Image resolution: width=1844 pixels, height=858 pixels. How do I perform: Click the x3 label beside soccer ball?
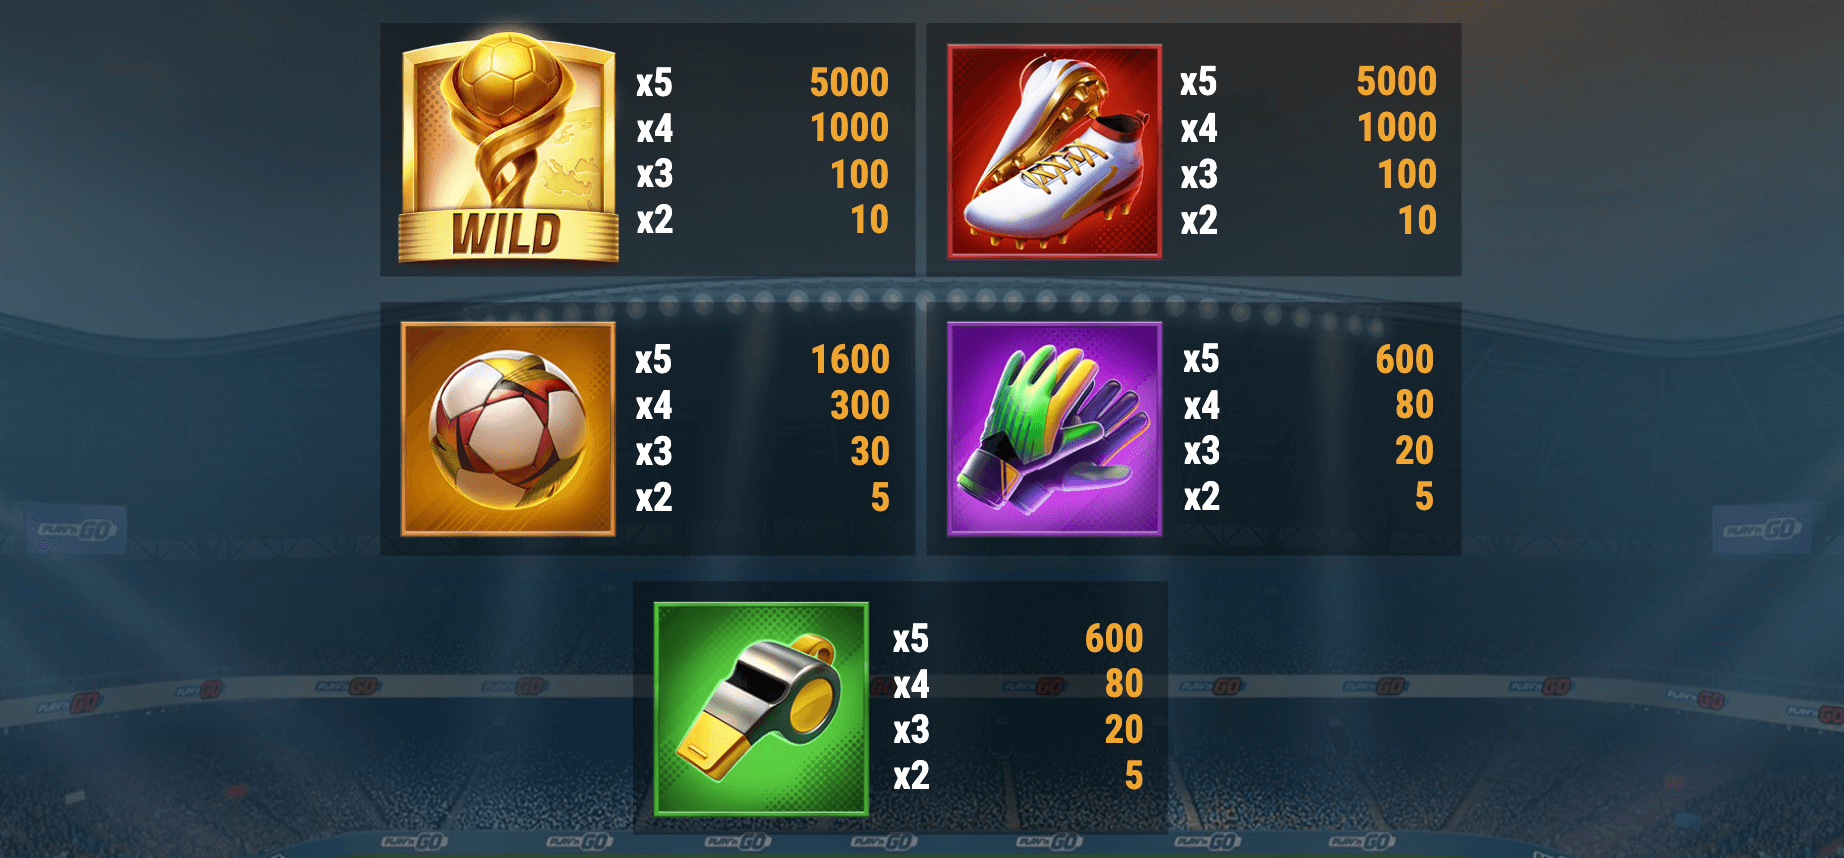[654, 451]
